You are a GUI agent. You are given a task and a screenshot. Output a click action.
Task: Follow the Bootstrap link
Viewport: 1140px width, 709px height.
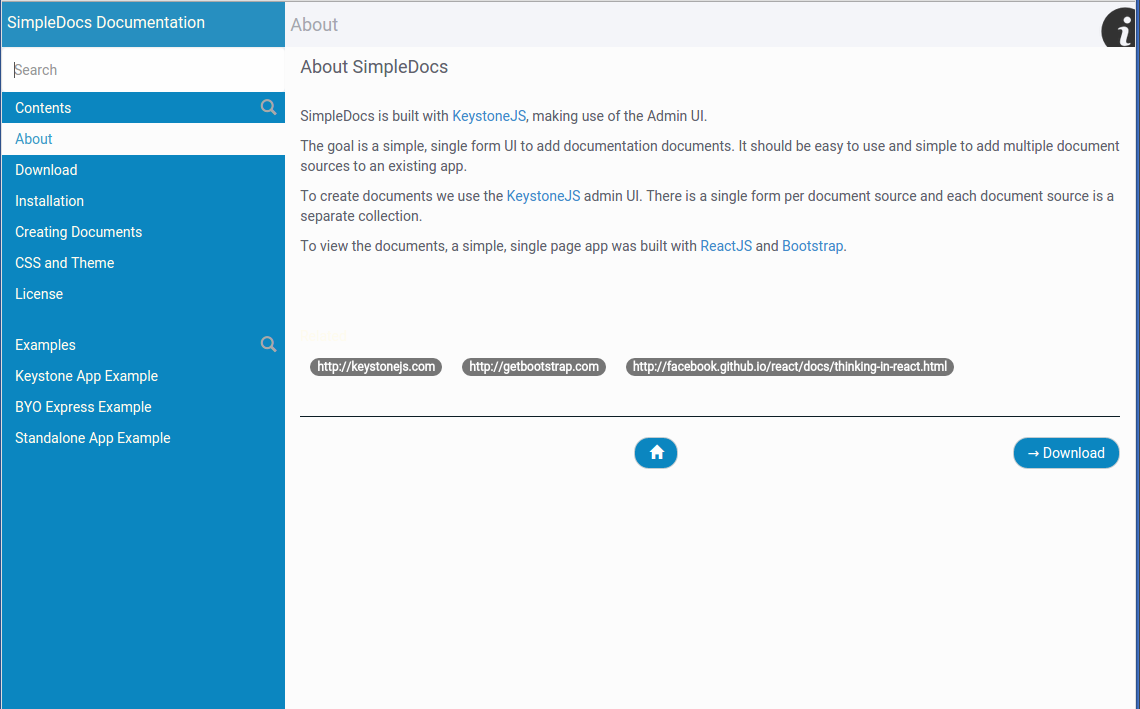tap(812, 246)
